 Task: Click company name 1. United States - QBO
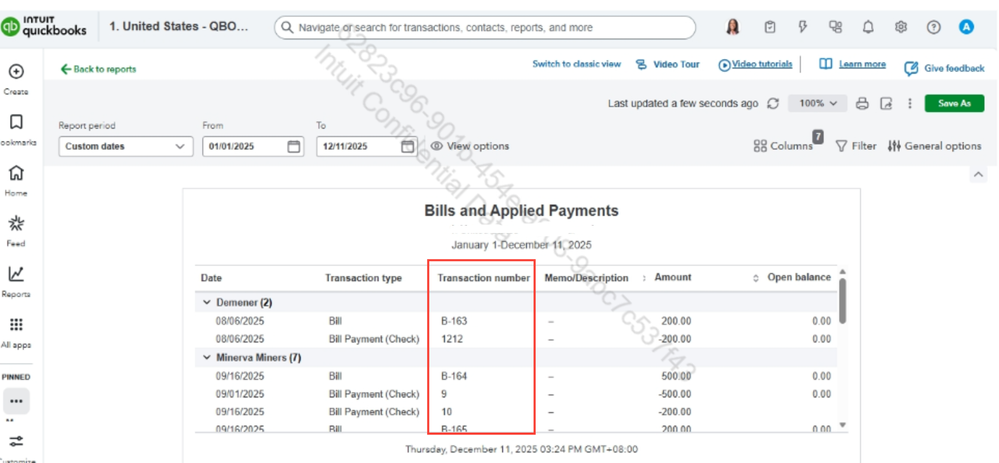click(178, 27)
